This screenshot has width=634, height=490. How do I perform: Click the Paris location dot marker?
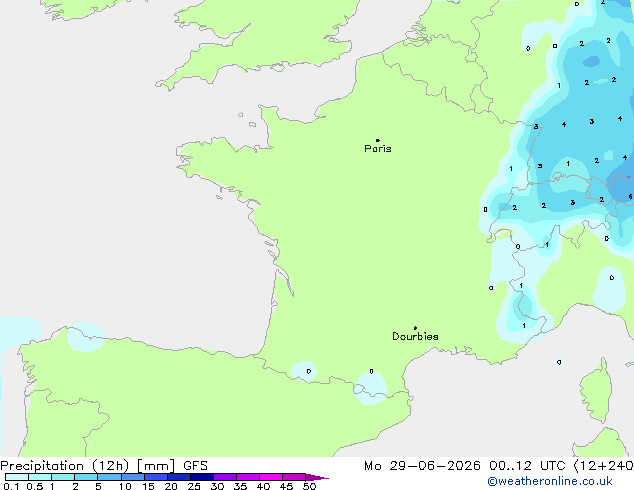click(x=378, y=140)
